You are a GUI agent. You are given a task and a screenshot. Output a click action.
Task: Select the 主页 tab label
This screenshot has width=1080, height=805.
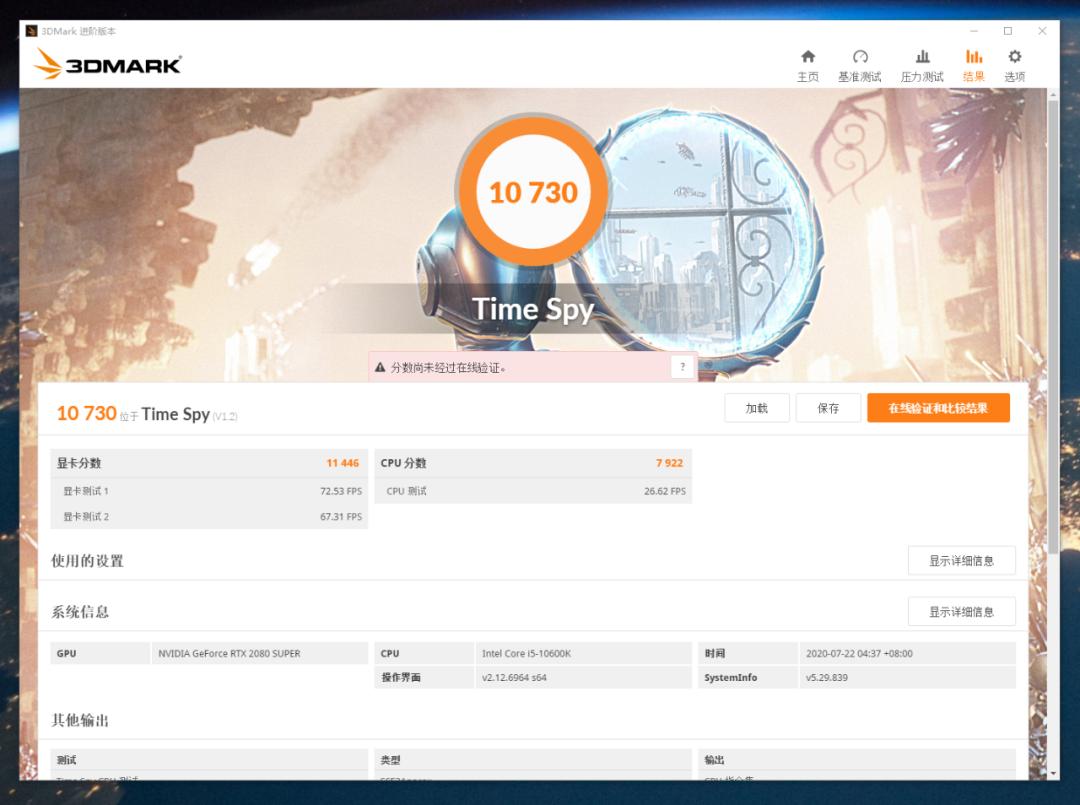[808, 76]
